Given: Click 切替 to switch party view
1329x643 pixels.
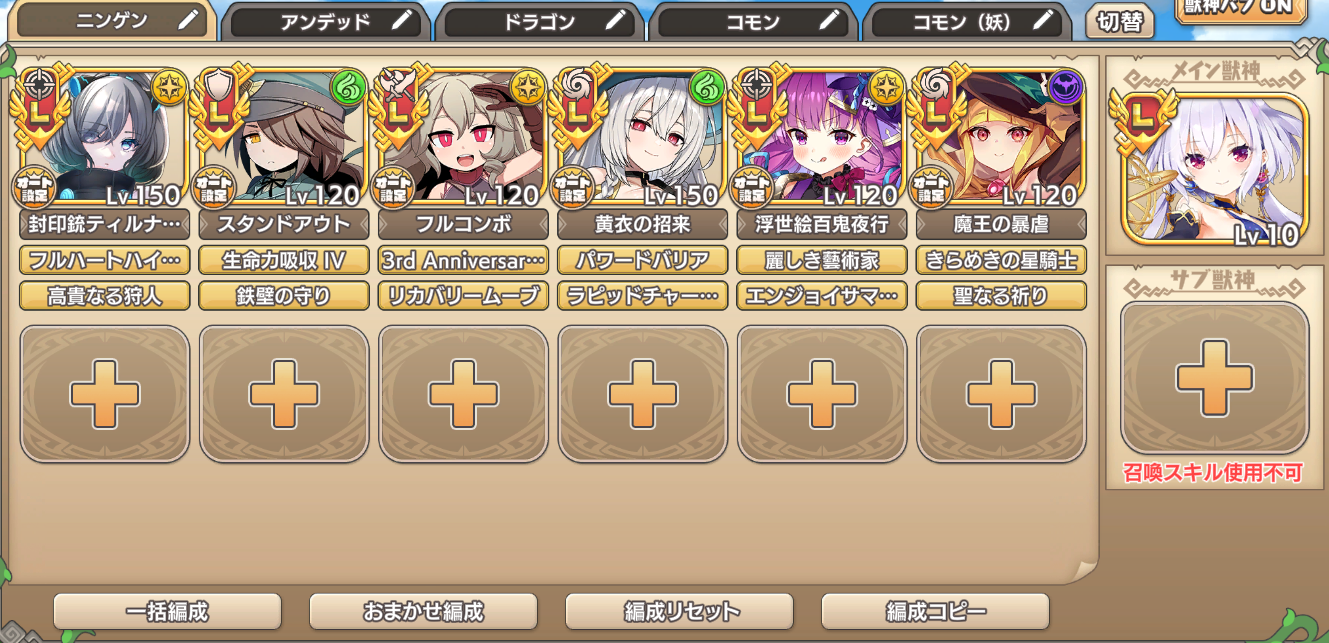Looking at the screenshot, I should (1120, 22).
